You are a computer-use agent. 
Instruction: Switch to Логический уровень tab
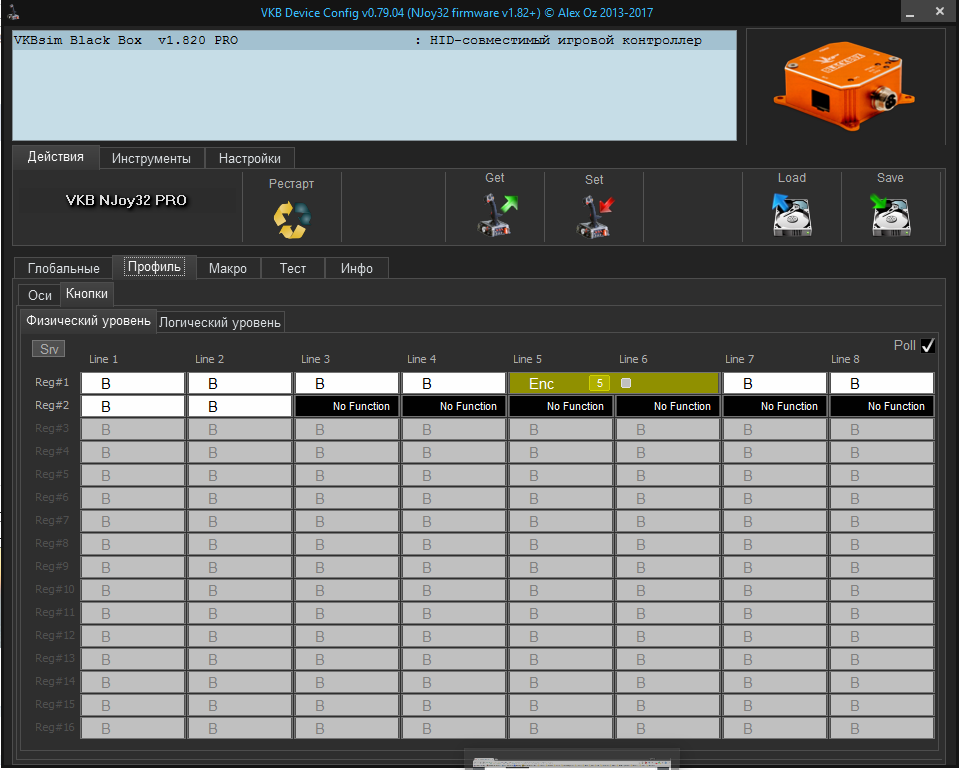click(220, 322)
